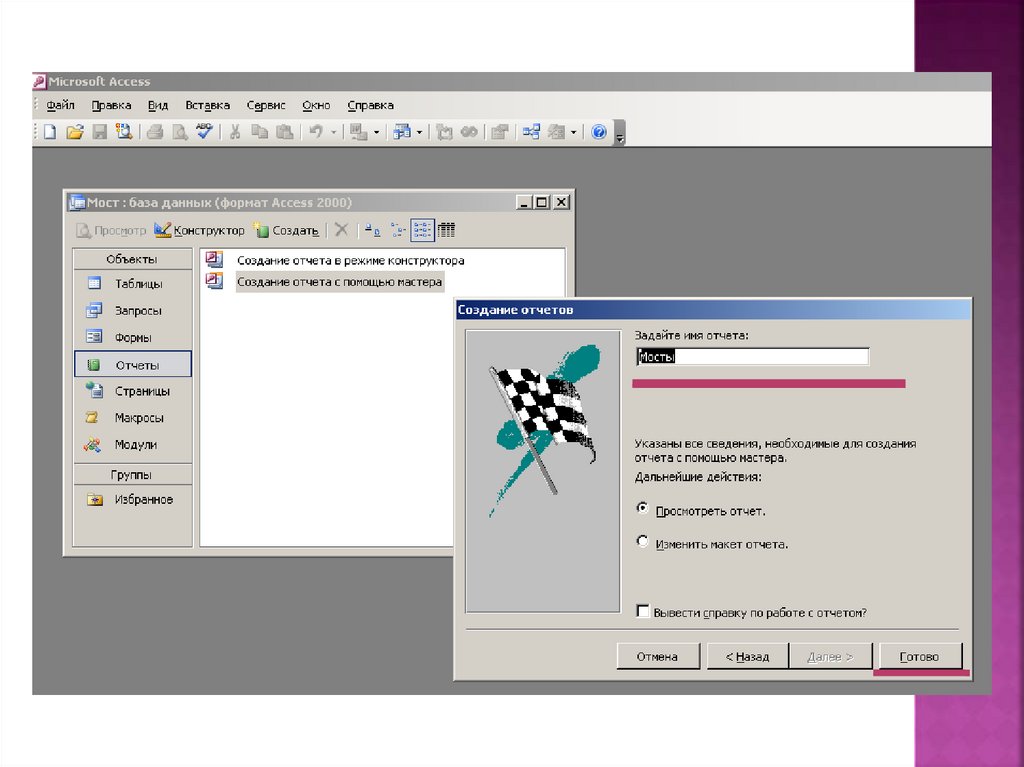
Task: Click the Отмена button in the wizard
Action: point(658,656)
